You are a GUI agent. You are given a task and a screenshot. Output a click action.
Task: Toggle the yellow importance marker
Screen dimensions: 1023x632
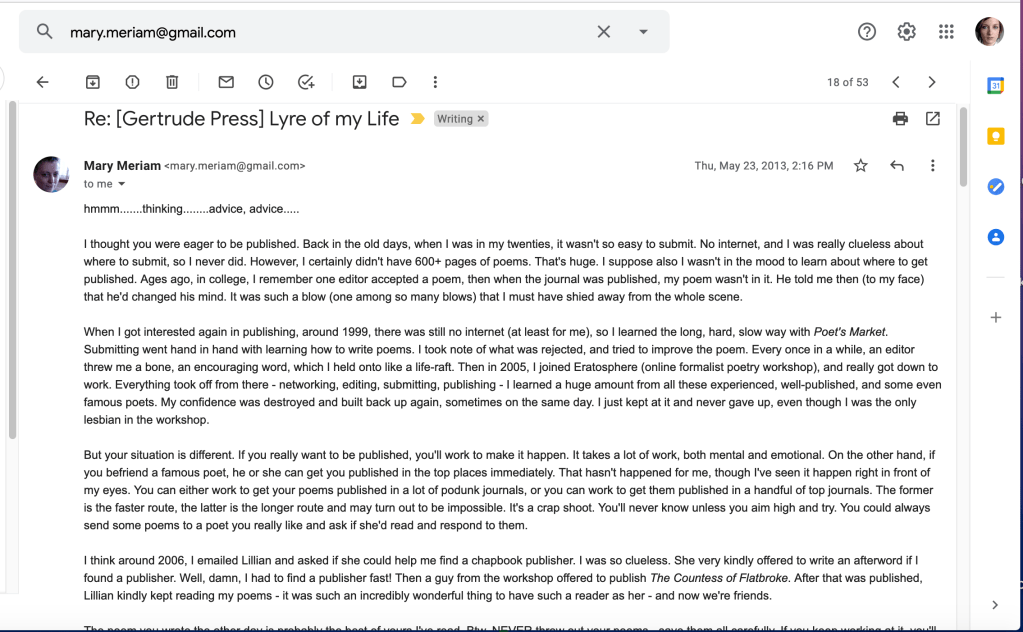[418, 119]
